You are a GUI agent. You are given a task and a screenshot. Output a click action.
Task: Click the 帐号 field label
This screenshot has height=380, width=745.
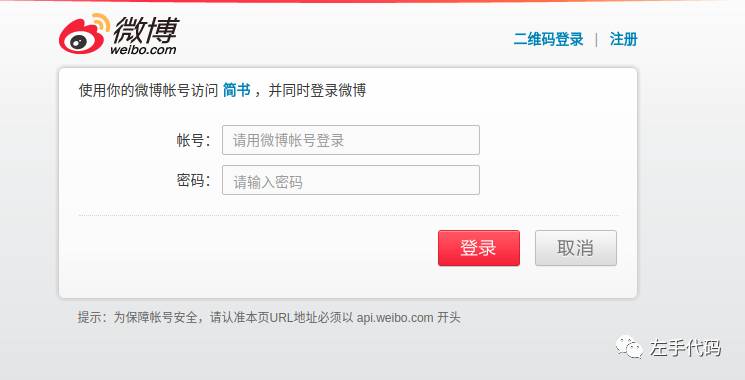pyautogui.click(x=193, y=140)
